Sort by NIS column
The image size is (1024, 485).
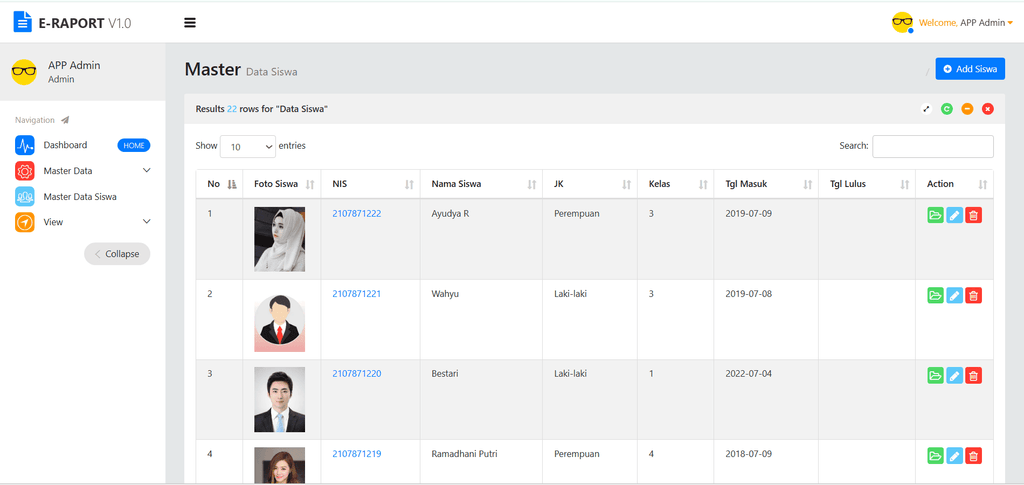click(370, 184)
